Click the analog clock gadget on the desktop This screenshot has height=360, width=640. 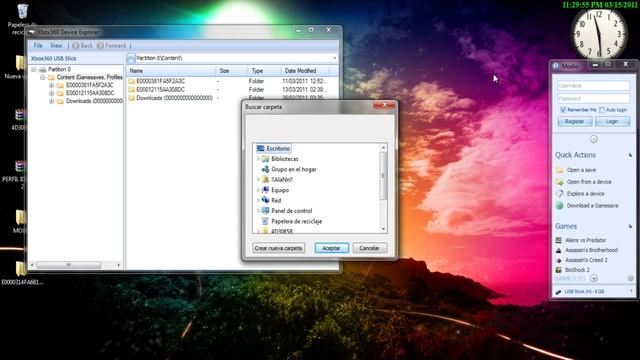pos(599,34)
